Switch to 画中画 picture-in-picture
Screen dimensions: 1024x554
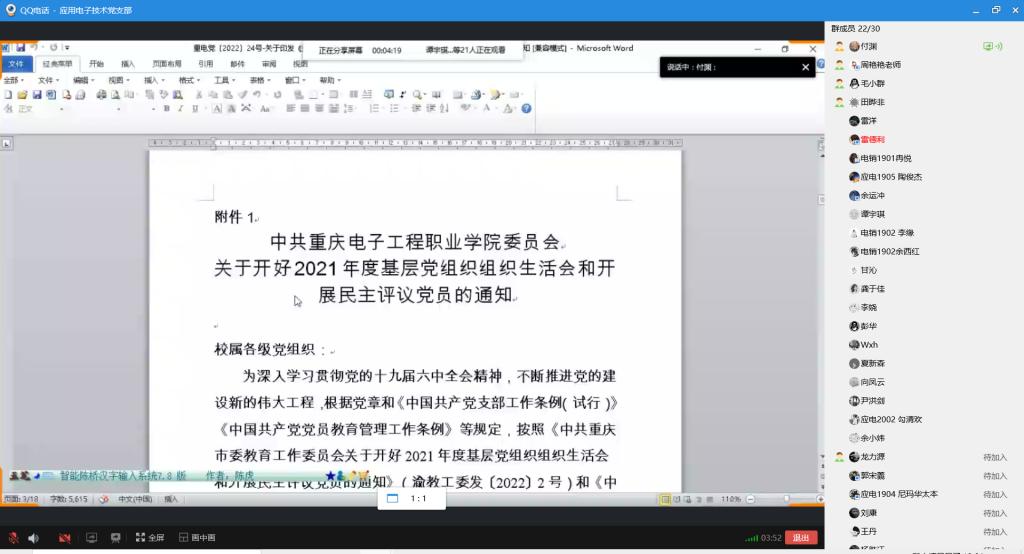197,538
